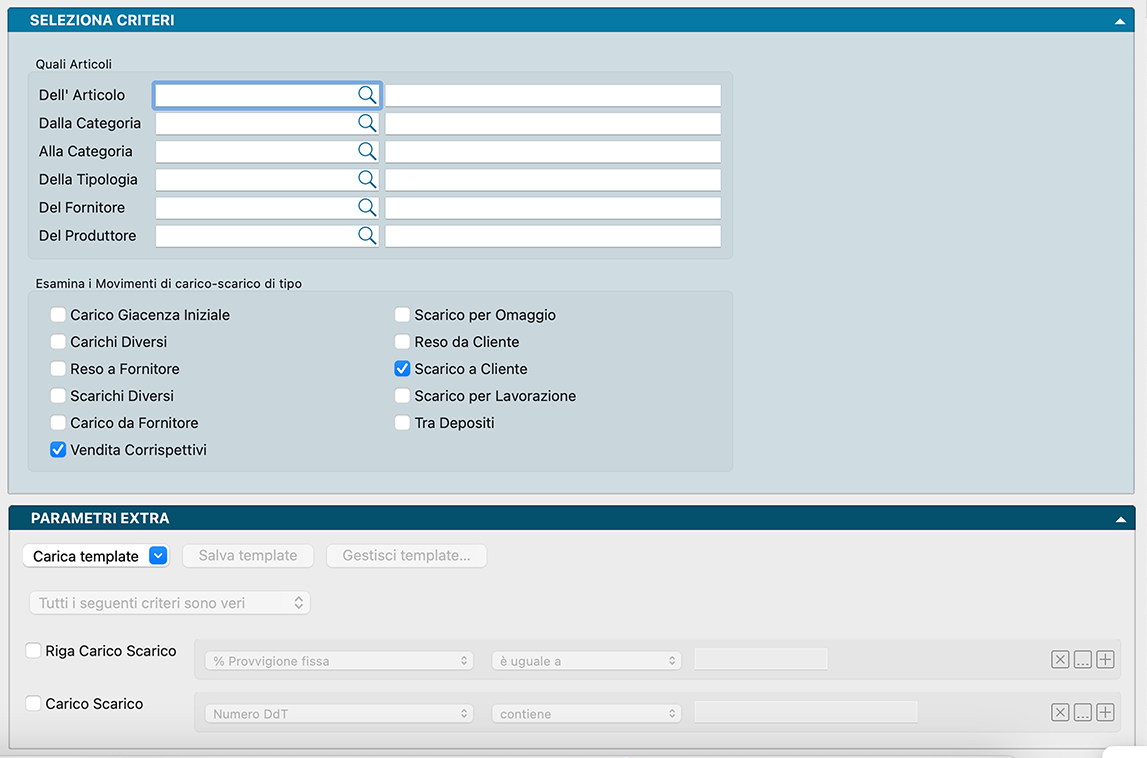Image resolution: width=1147 pixels, height=758 pixels.
Task: Click the search magnifier for Dell' Articolo
Action: pos(367,95)
